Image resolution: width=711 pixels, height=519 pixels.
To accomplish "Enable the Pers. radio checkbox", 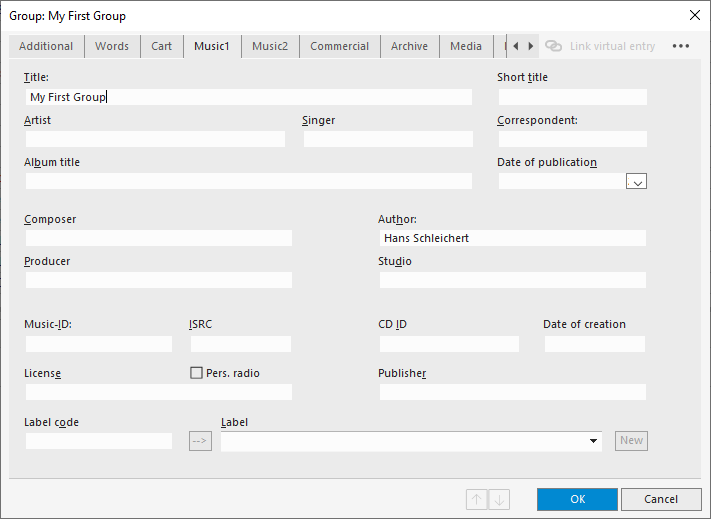I will tap(197, 373).
